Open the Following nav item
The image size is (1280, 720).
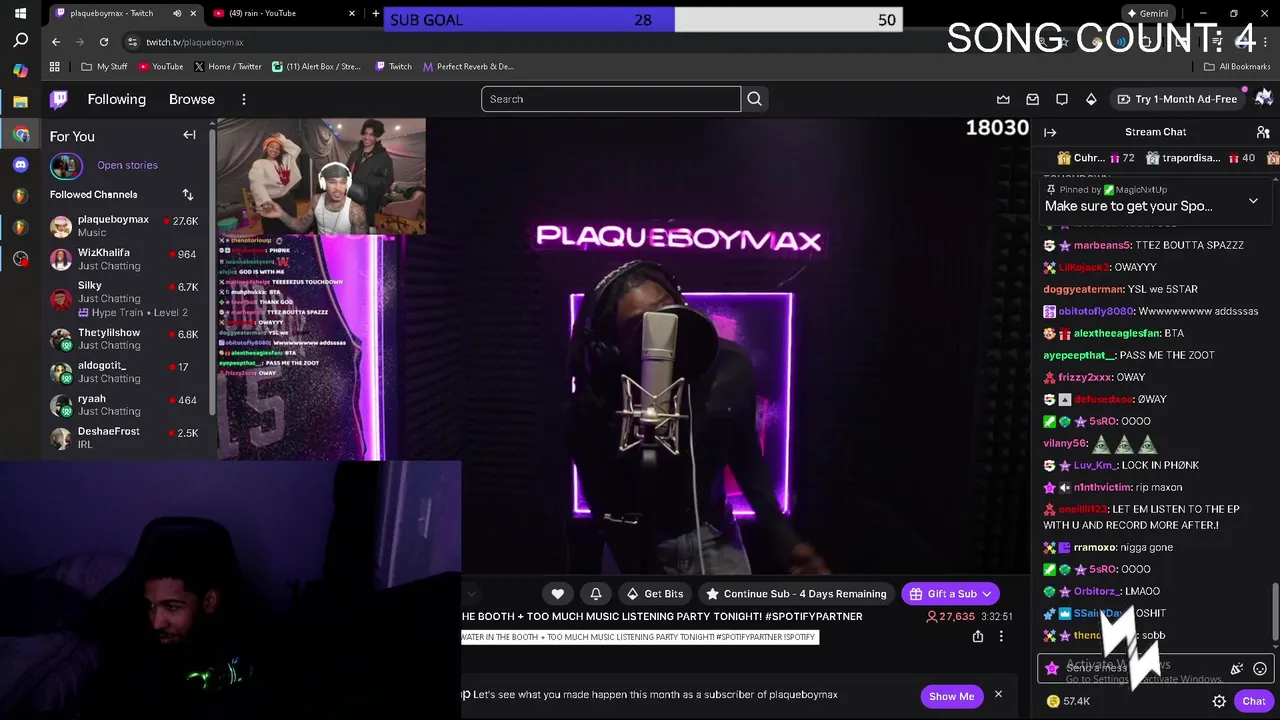pyautogui.click(x=116, y=99)
